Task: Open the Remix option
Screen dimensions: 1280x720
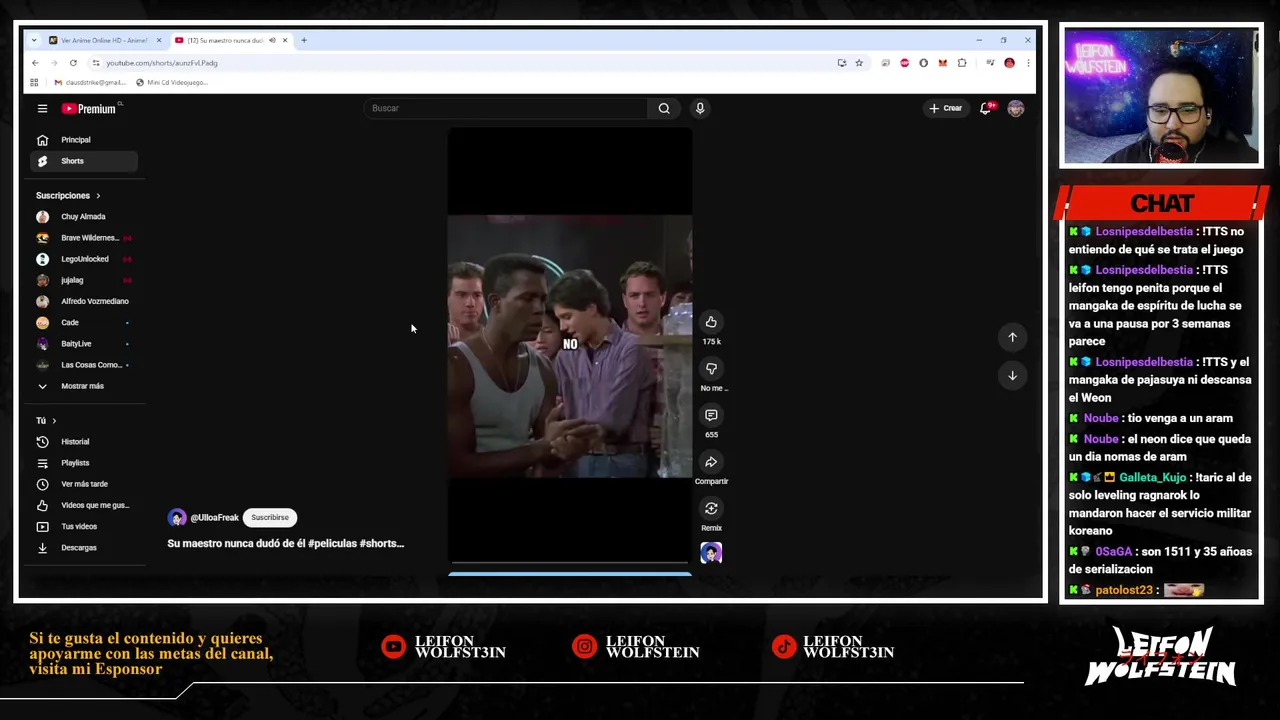Action: [x=711, y=509]
